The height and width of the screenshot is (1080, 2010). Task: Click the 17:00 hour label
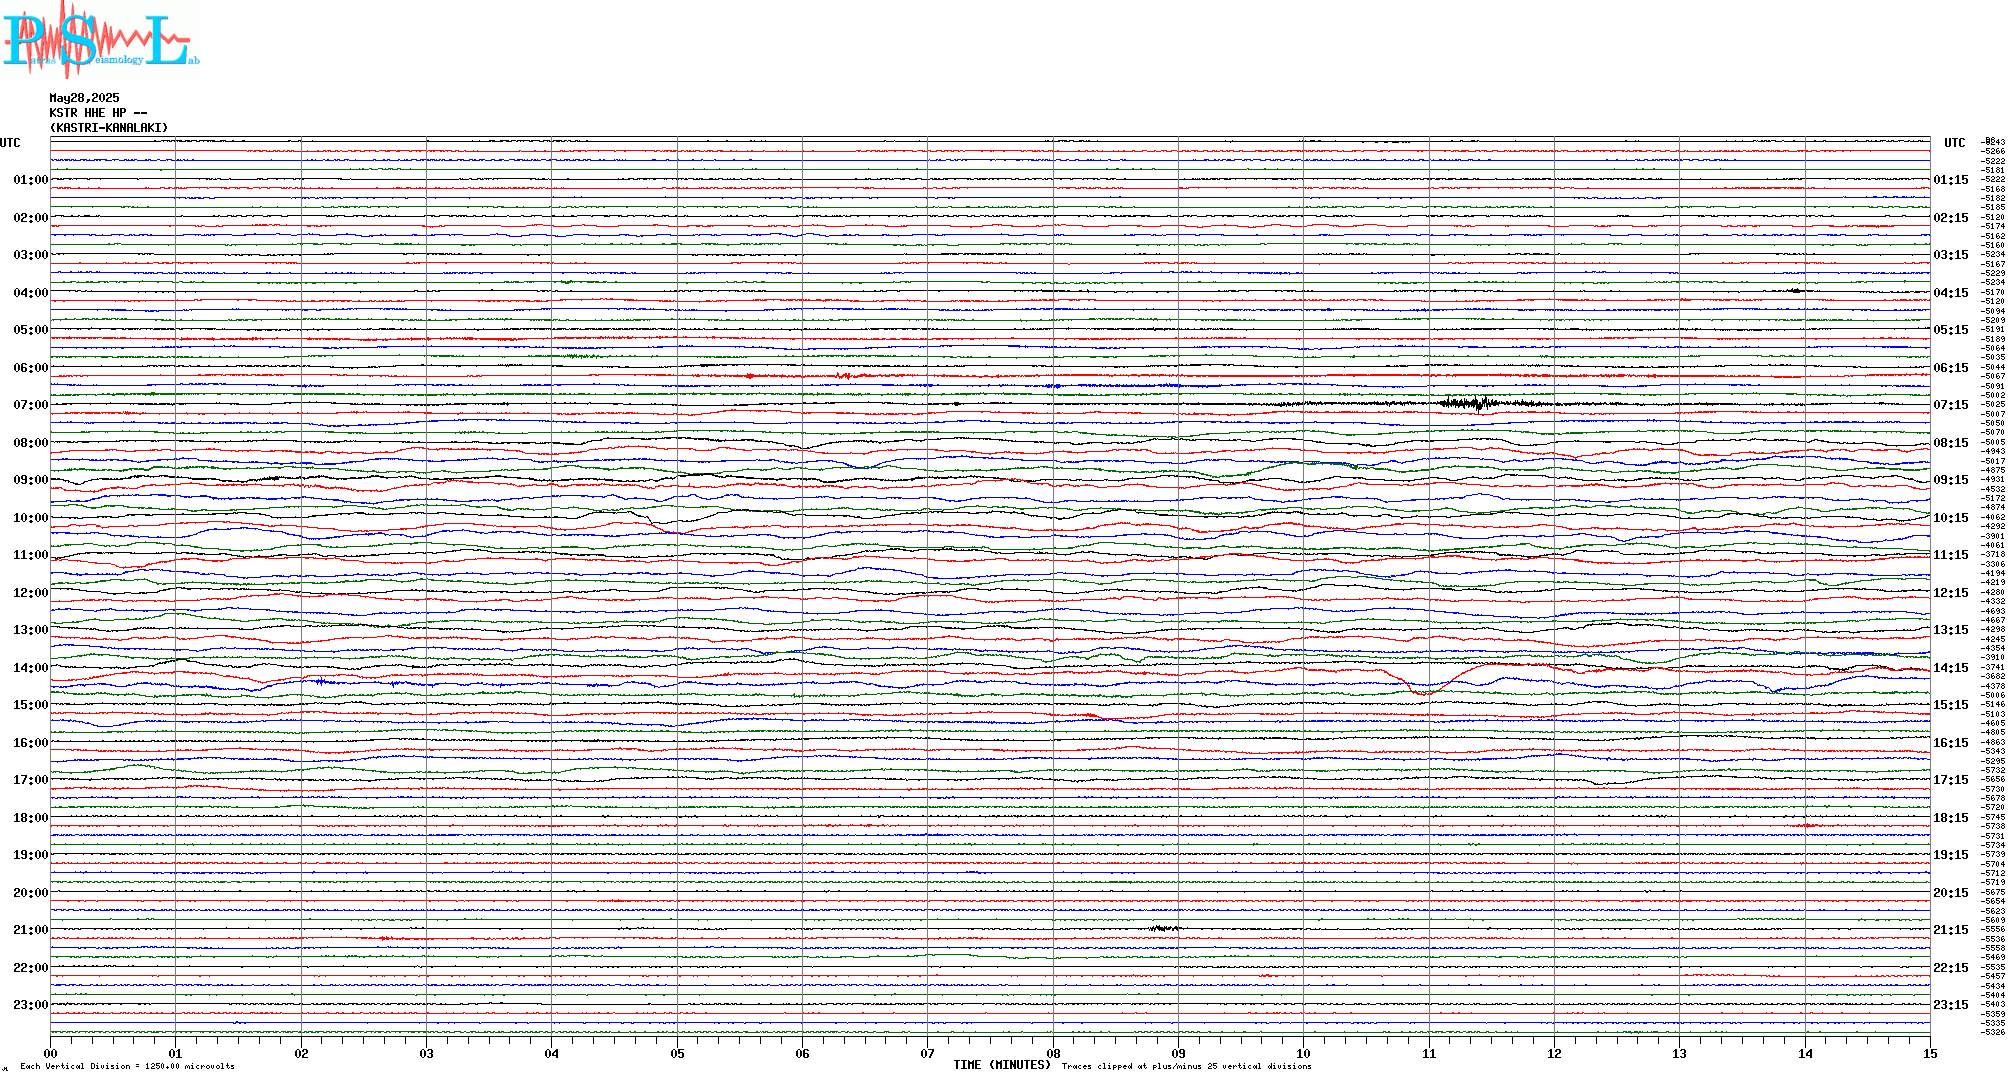coord(31,780)
